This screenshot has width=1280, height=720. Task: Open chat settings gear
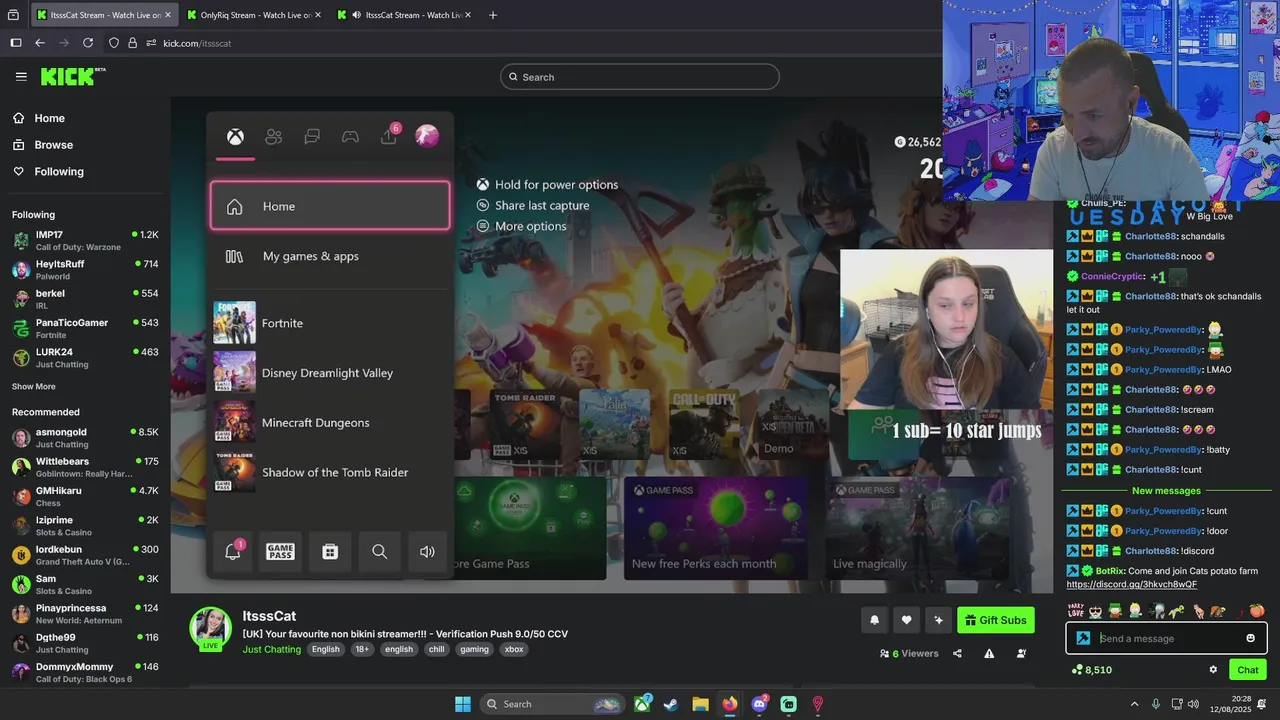point(1213,670)
